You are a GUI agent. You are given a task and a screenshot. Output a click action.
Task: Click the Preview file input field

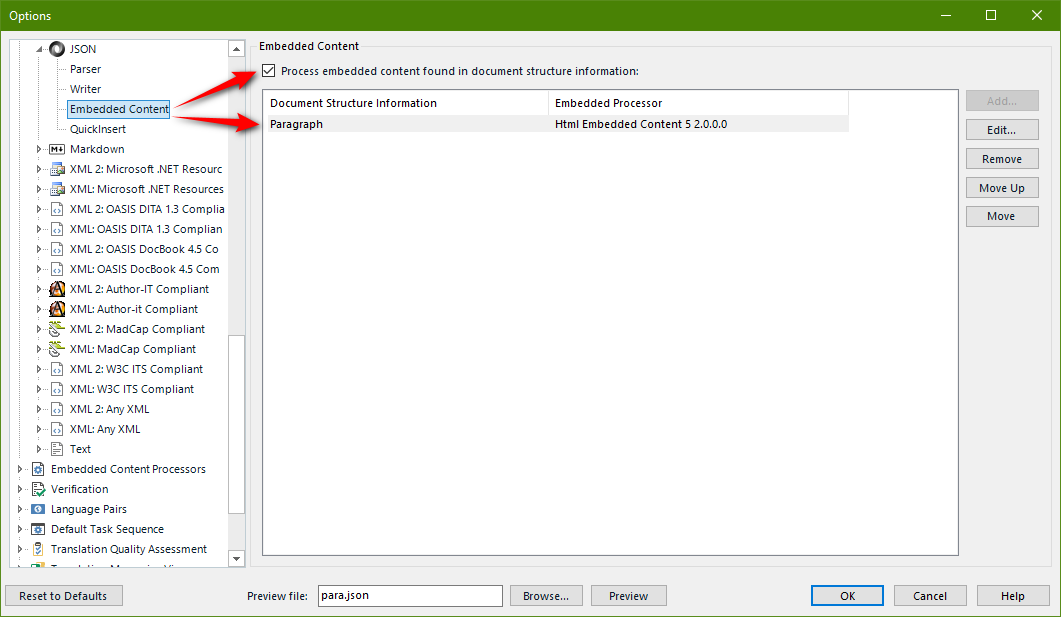[410, 596]
